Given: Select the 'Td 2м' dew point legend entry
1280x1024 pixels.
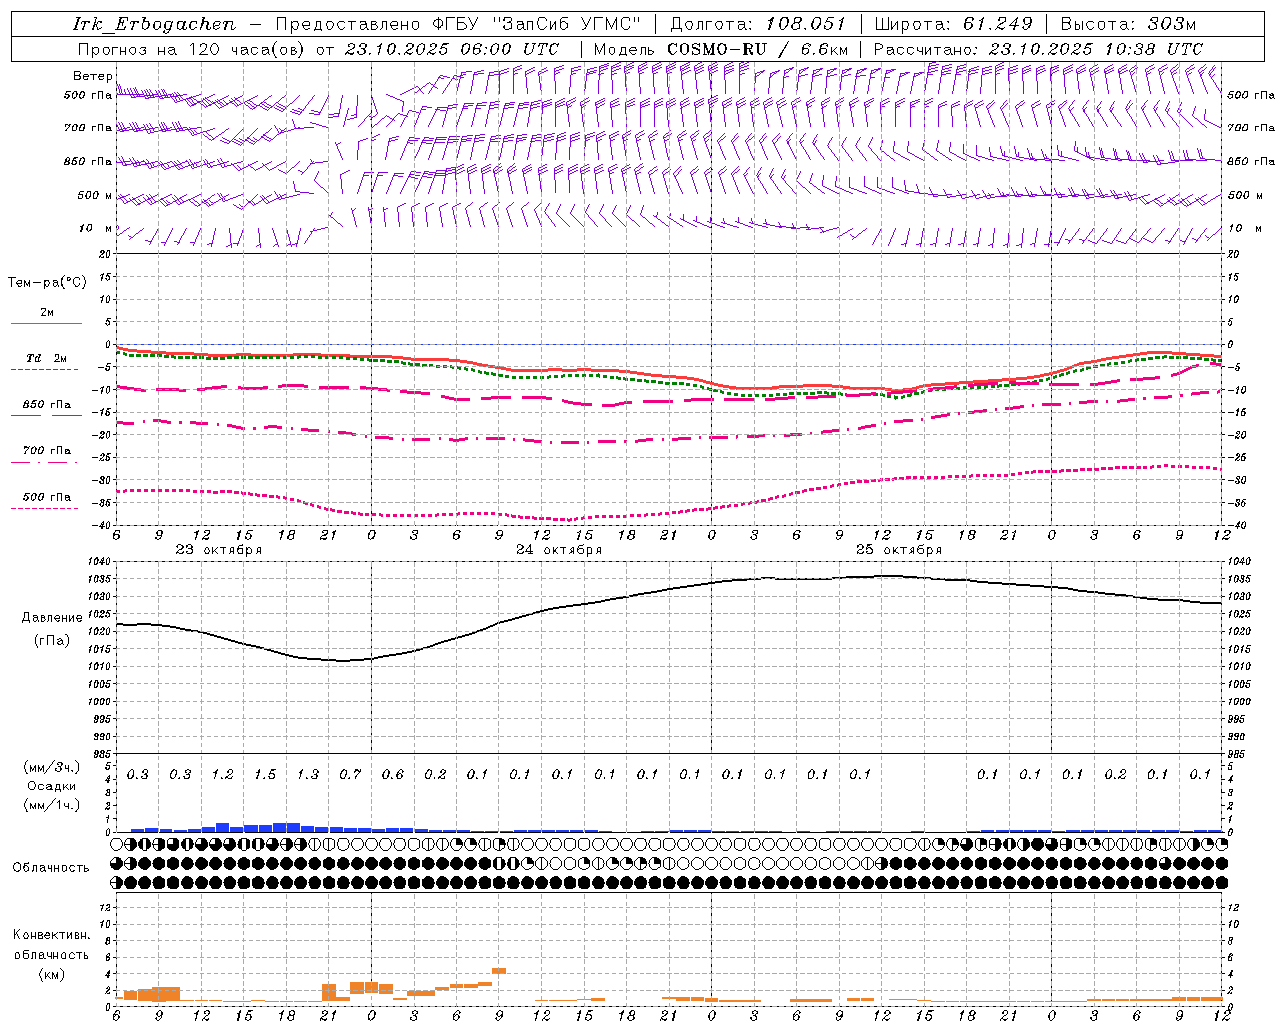Looking at the screenshot, I should (46, 358).
